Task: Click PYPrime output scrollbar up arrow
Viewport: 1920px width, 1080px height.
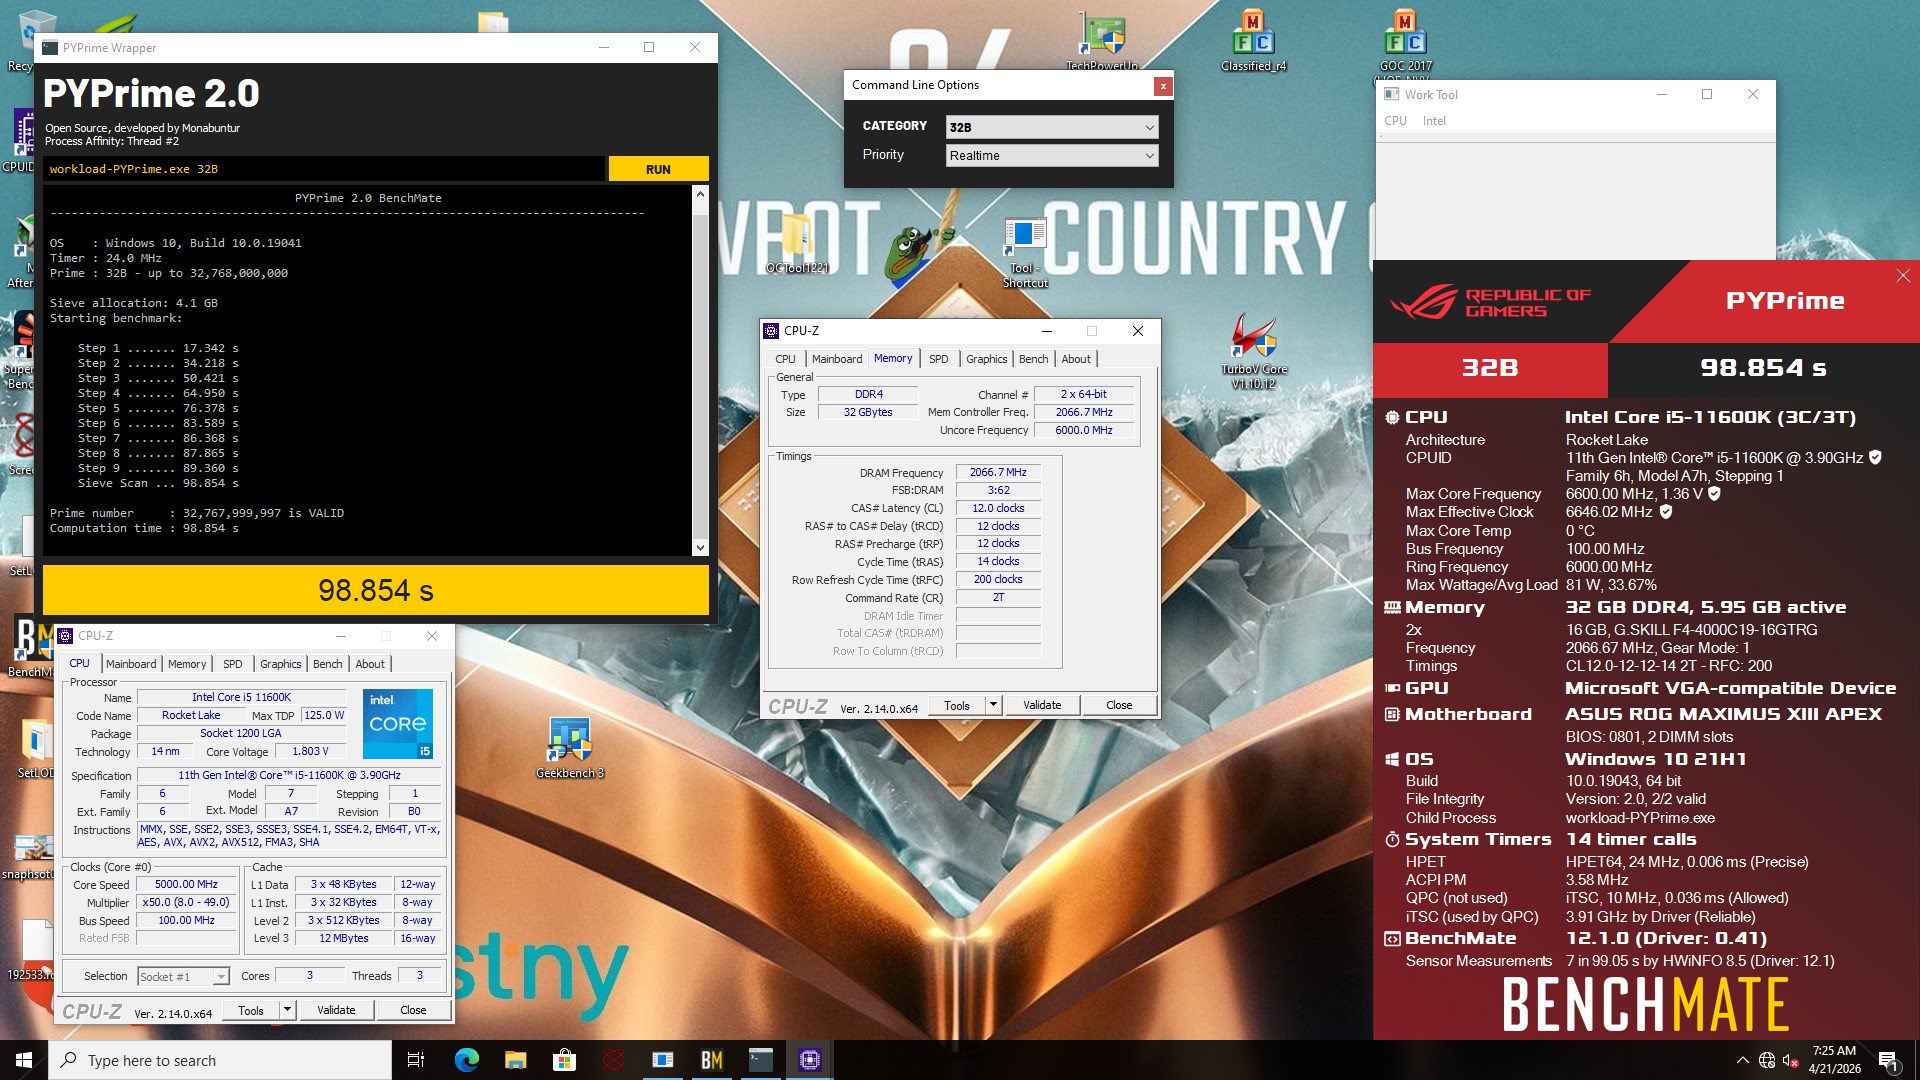Action: pyautogui.click(x=700, y=194)
